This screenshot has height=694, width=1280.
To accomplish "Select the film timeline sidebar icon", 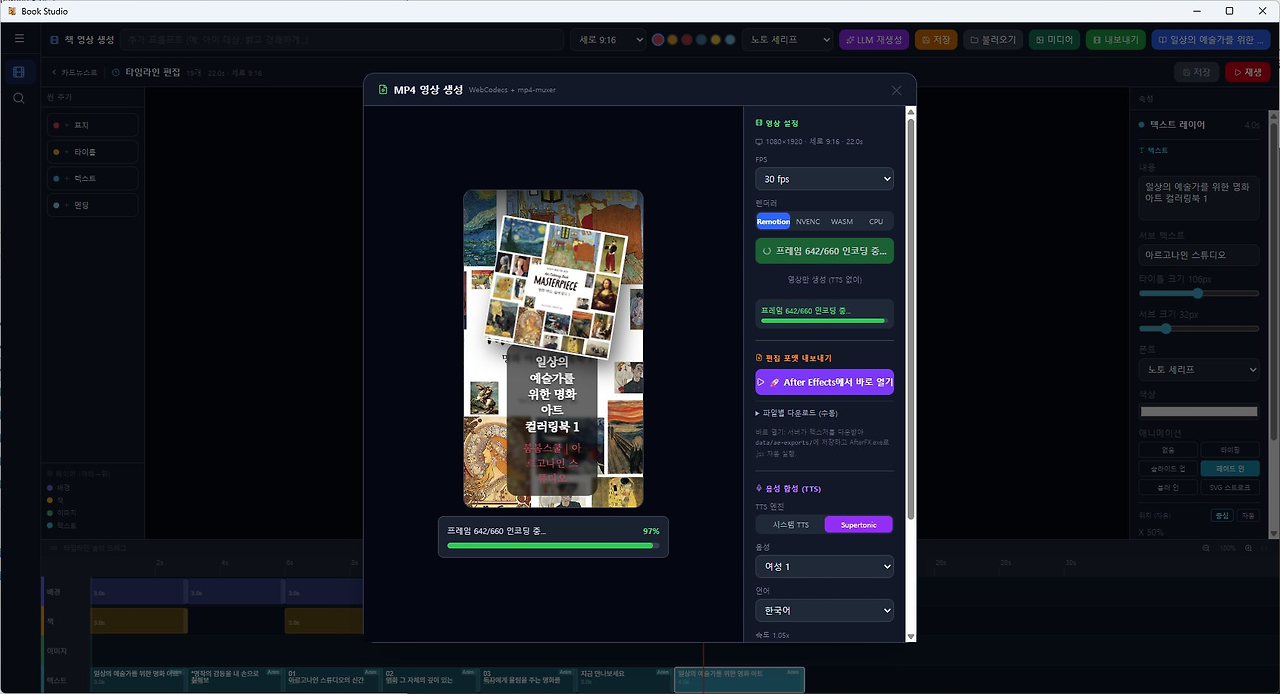I will pos(19,72).
